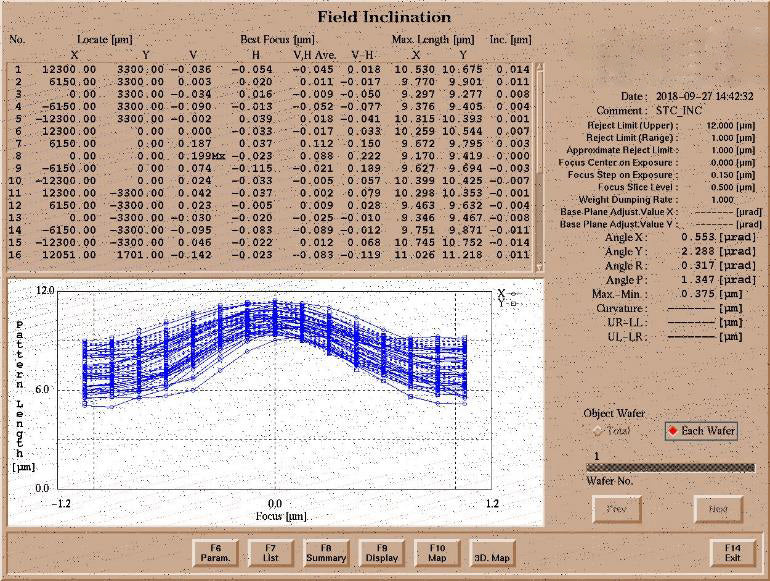Screen dimensions: 770x581
Task: Select row 1 Locate X value 12300.00
Action: [69, 70]
